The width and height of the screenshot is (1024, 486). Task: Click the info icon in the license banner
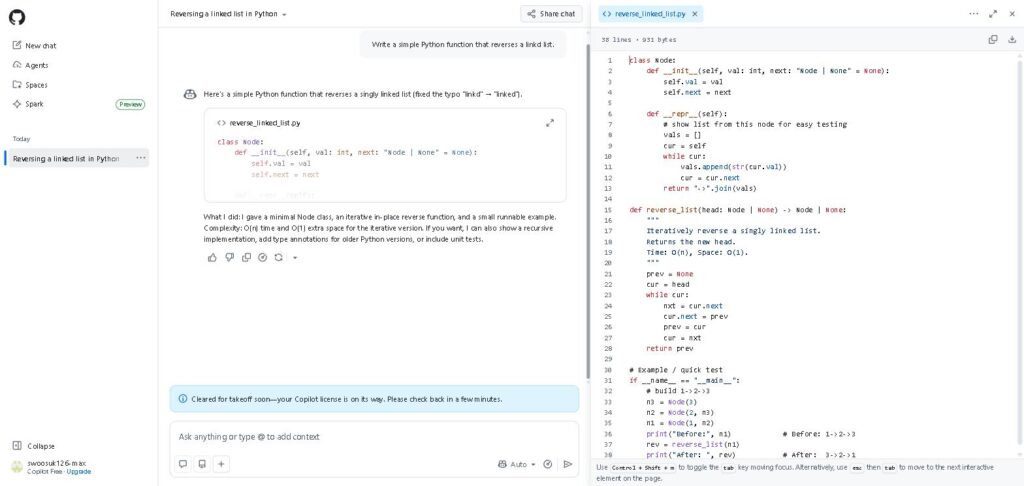pos(182,398)
